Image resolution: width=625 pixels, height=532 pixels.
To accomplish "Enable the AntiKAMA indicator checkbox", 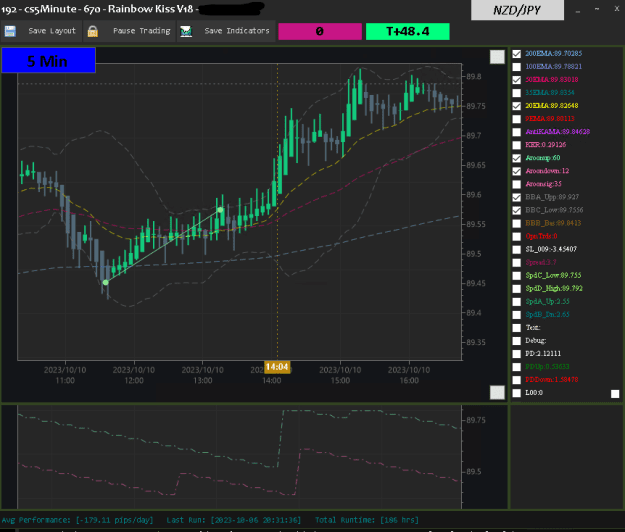I will pyautogui.click(x=517, y=132).
